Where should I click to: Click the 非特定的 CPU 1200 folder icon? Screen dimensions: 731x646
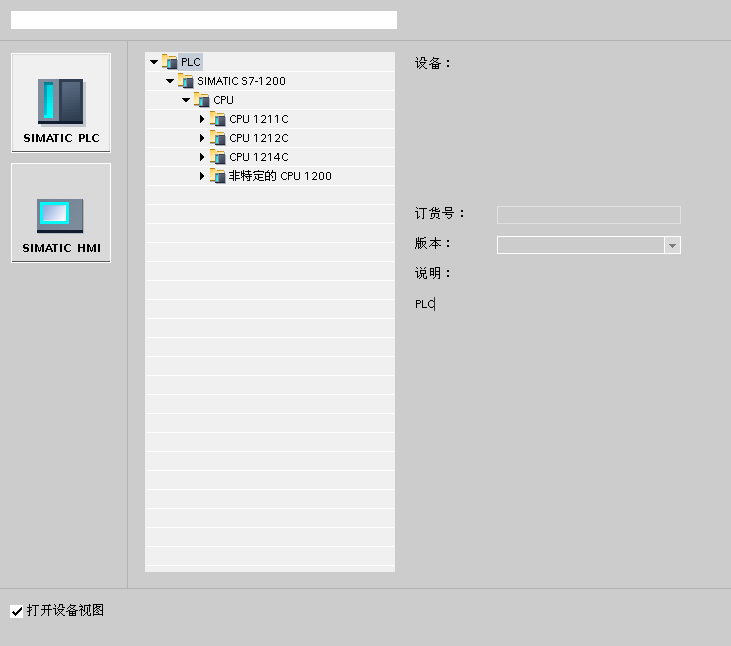tap(218, 176)
